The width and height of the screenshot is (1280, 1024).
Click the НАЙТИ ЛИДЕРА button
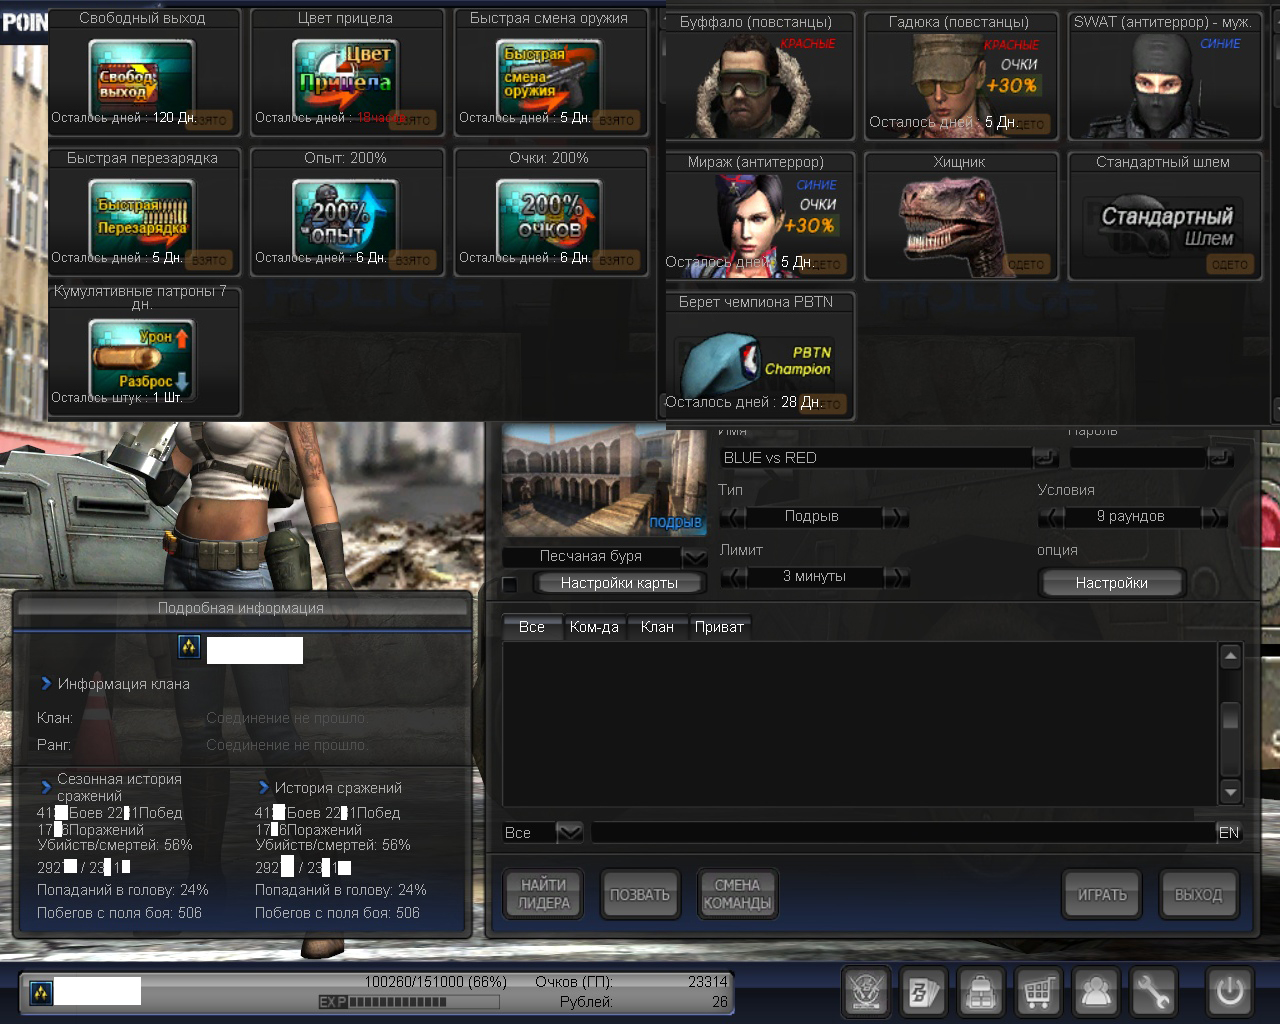coord(544,894)
